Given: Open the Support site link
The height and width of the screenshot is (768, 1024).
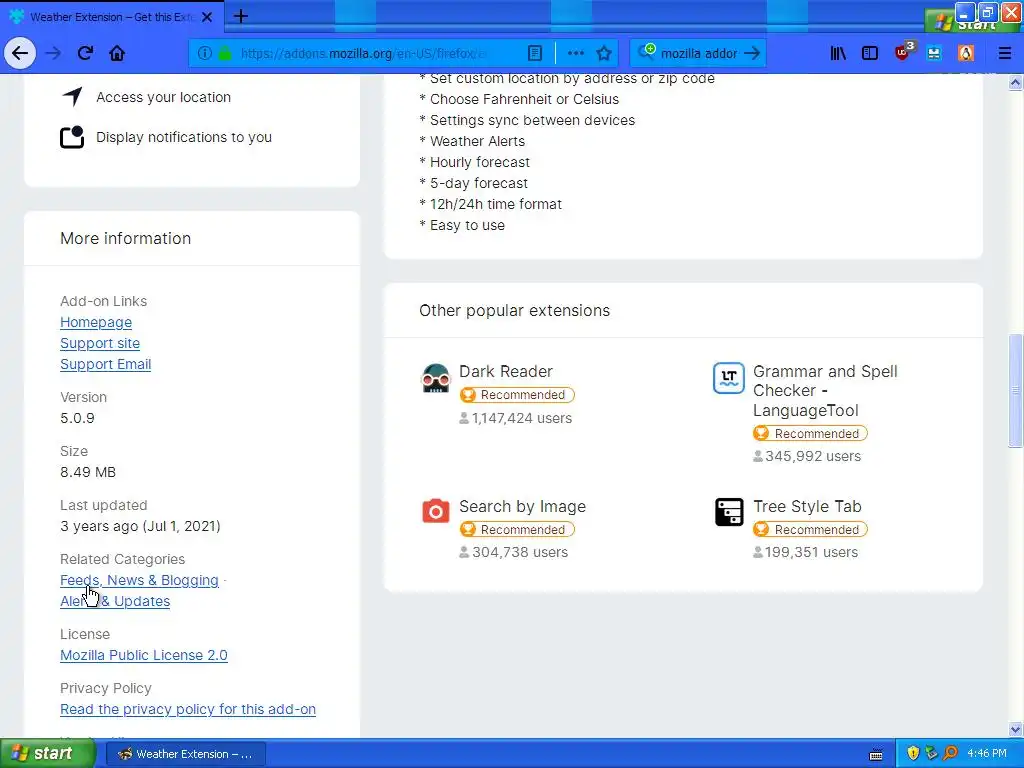Looking at the screenshot, I should coord(100,344).
